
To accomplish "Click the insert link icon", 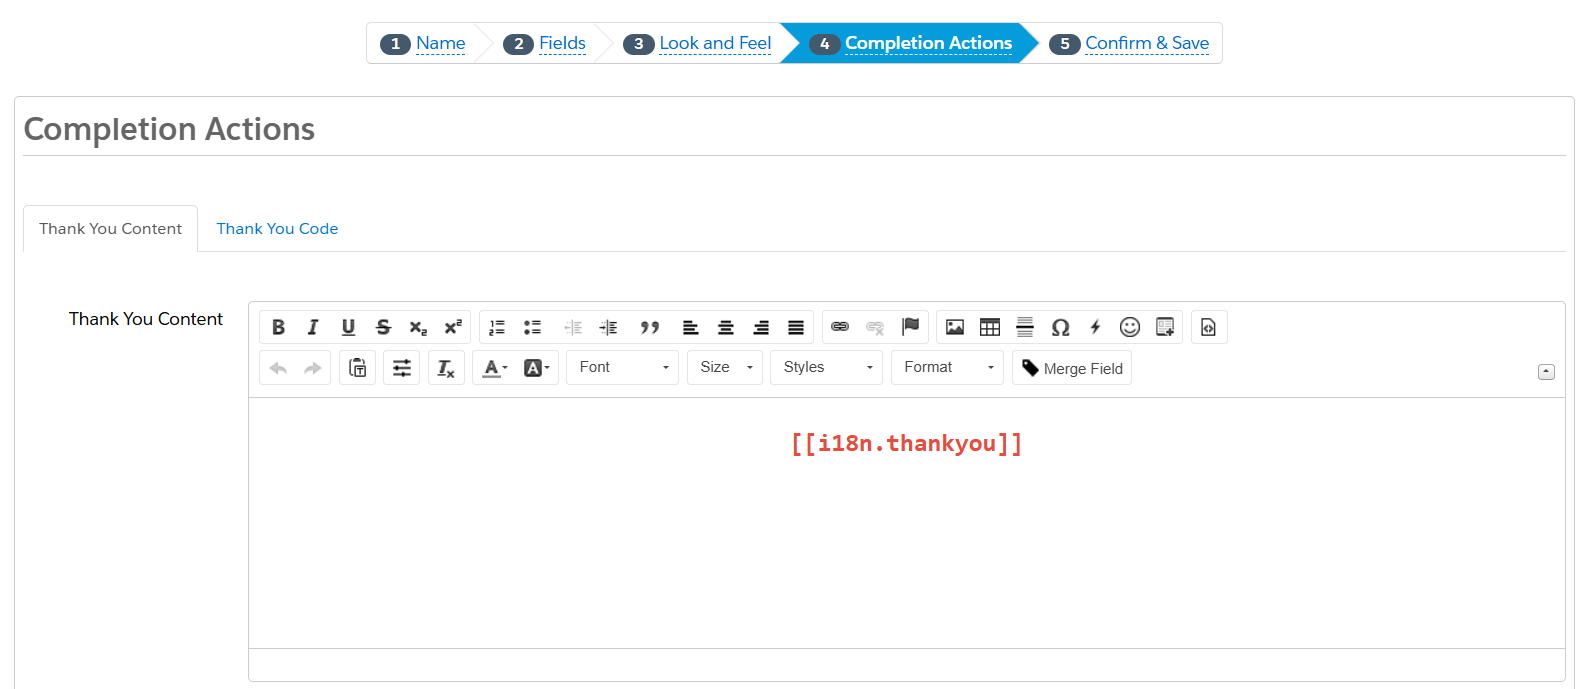I will (x=840, y=327).
